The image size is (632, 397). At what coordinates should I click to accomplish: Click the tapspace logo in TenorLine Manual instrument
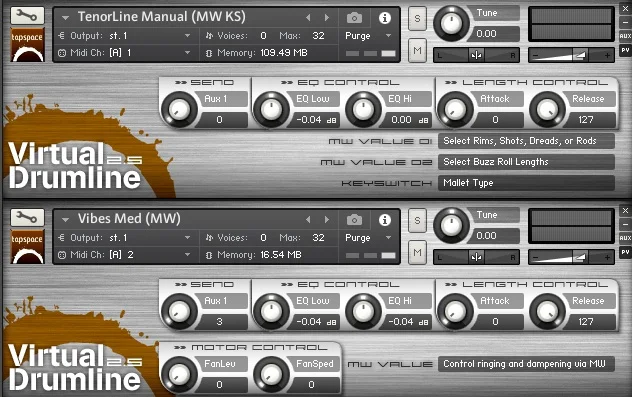tap(27, 44)
